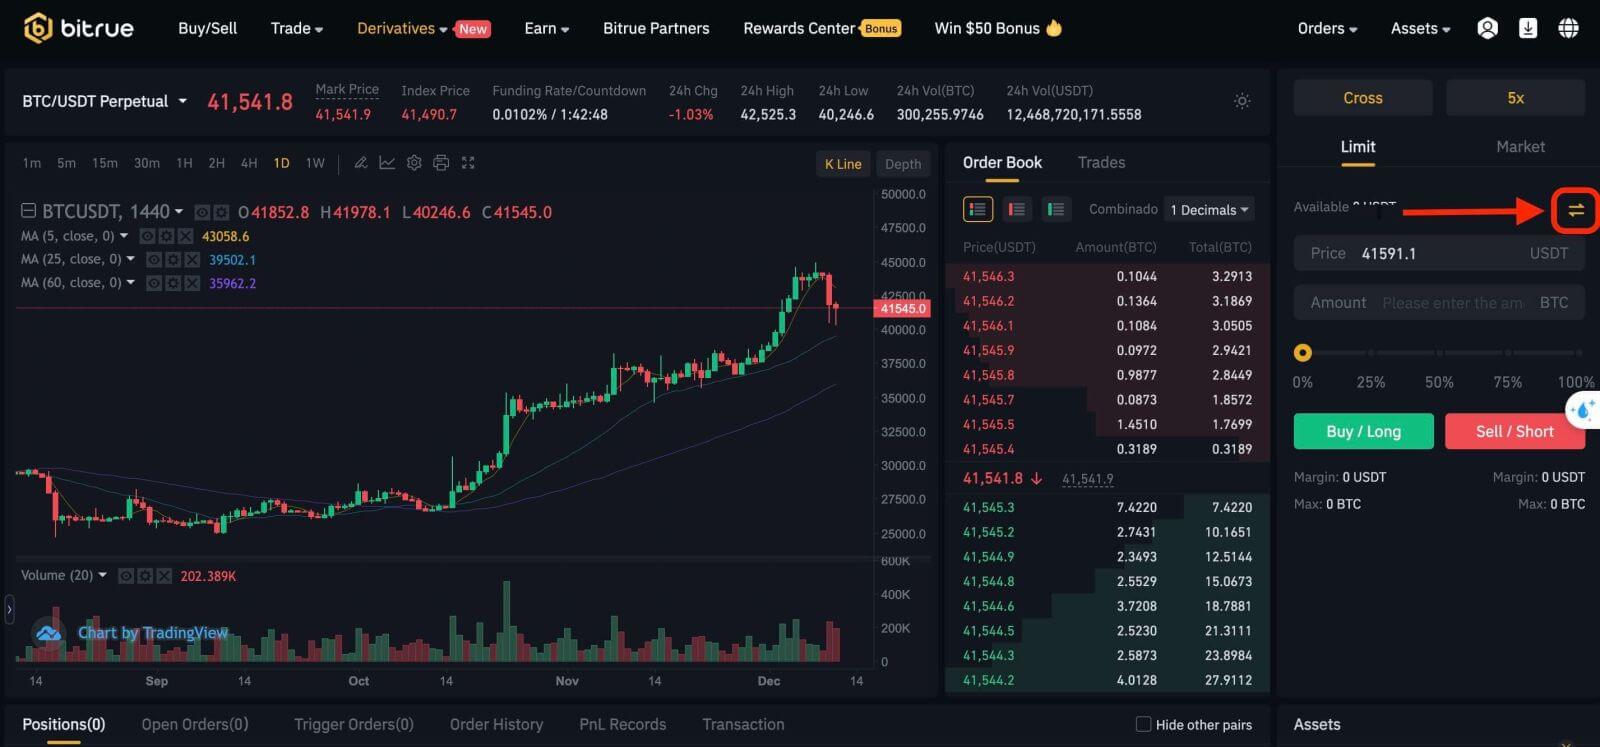Open settings for MA (5, close, 0)
Image resolution: width=1600 pixels, height=747 pixels.
[x=166, y=237]
